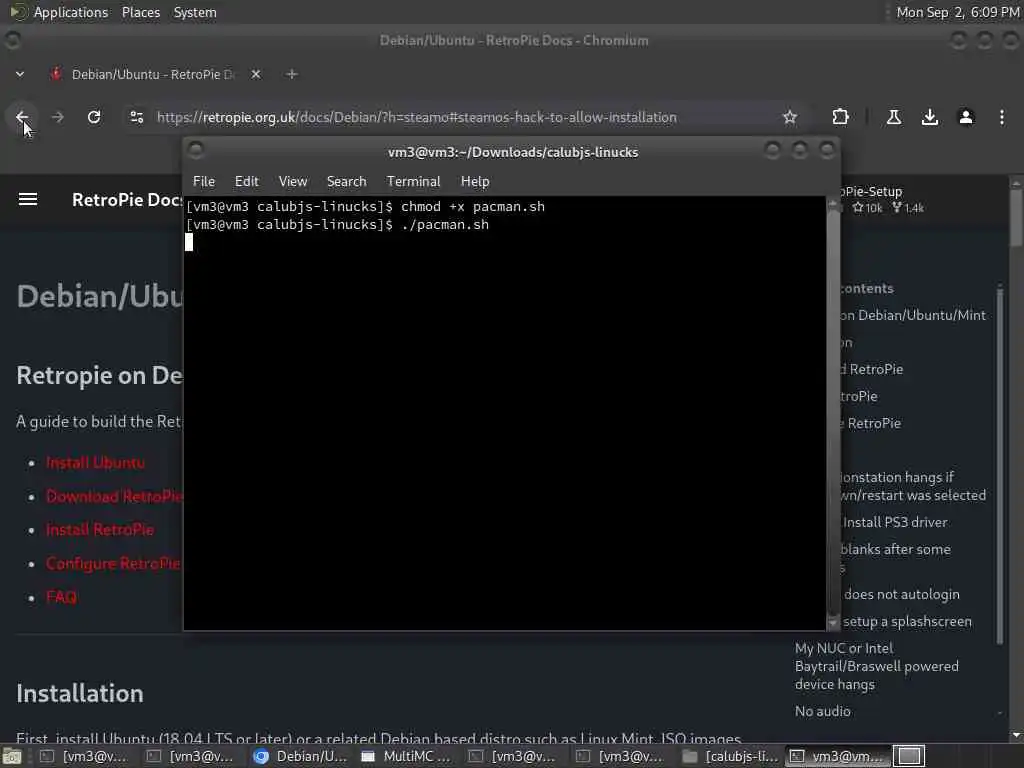
Task: Click the terminal scrollbar up arrow
Action: (833, 203)
